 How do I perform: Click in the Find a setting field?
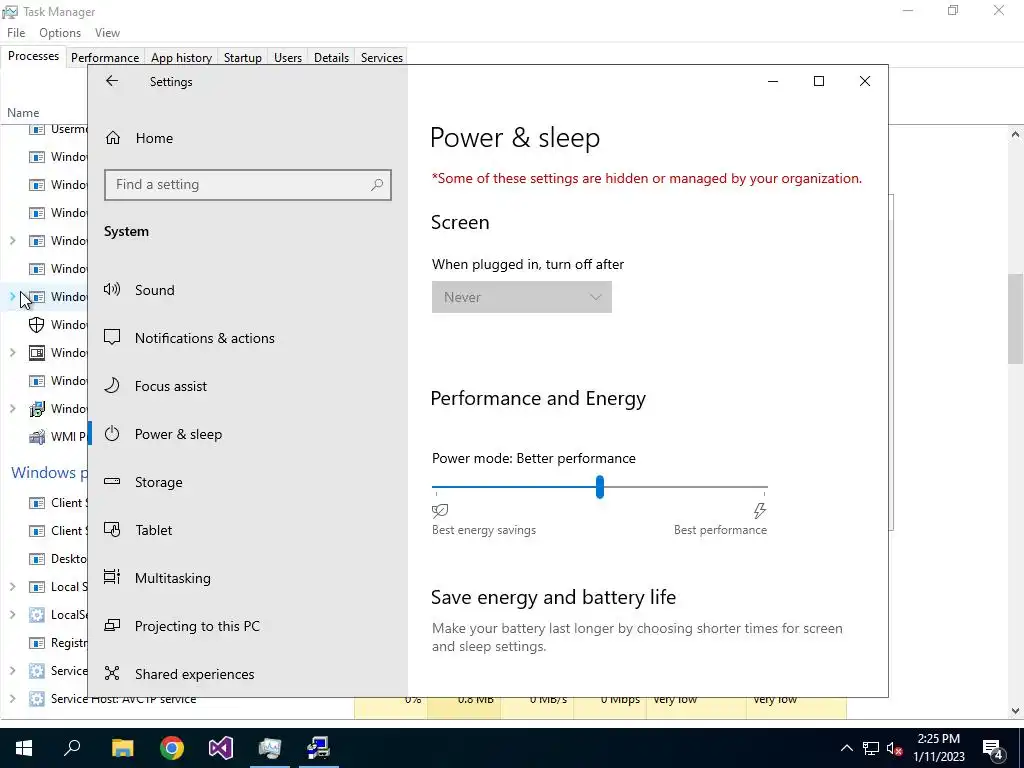[248, 185]
